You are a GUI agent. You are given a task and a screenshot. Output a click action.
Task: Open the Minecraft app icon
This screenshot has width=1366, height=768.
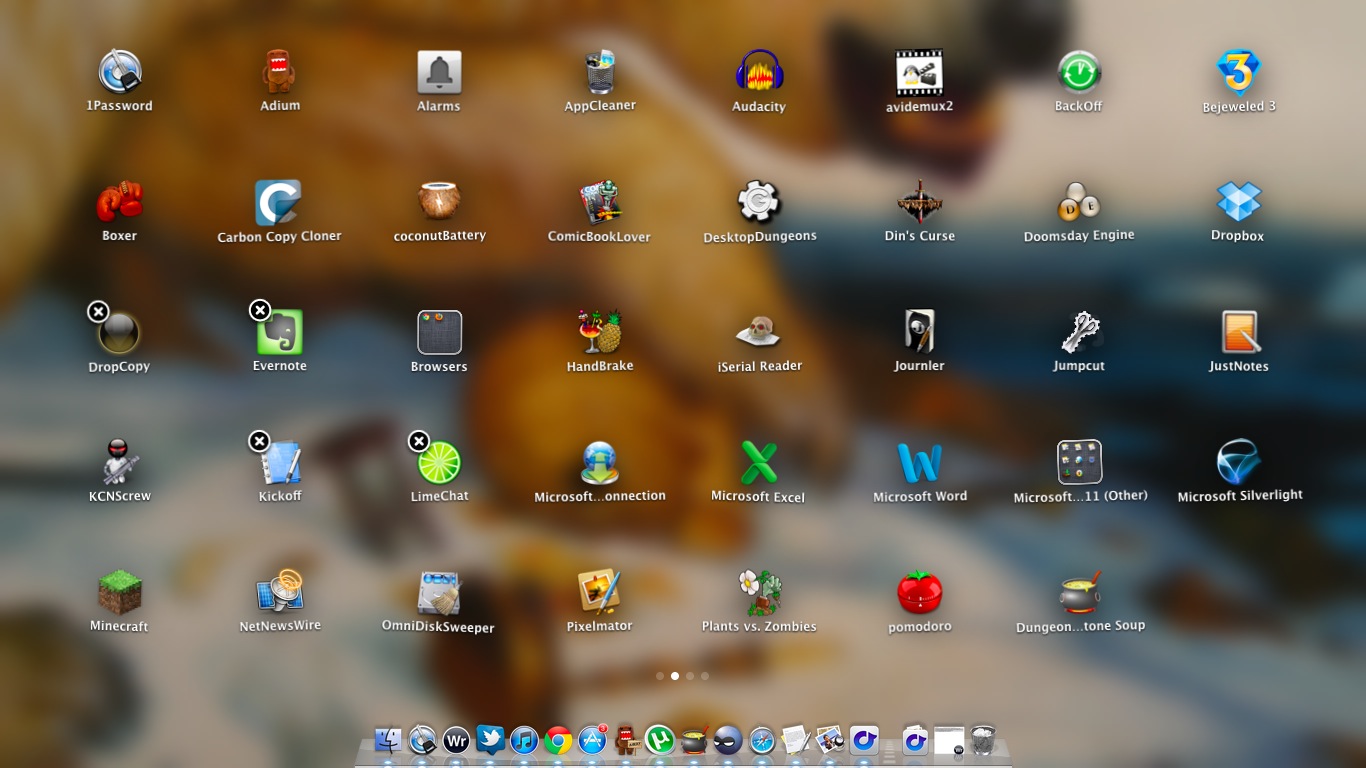coord(119,593)
